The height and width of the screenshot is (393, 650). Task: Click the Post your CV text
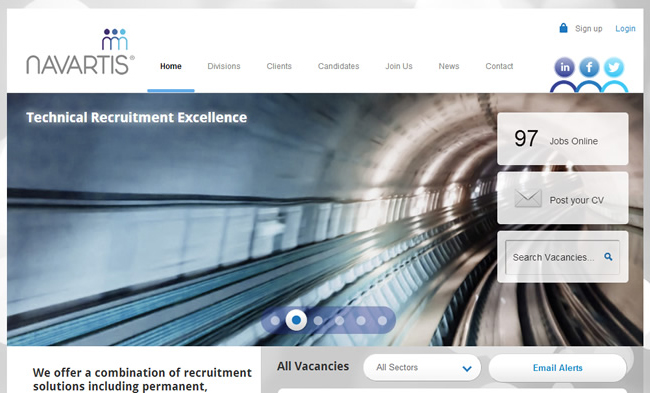pos(577,200)
